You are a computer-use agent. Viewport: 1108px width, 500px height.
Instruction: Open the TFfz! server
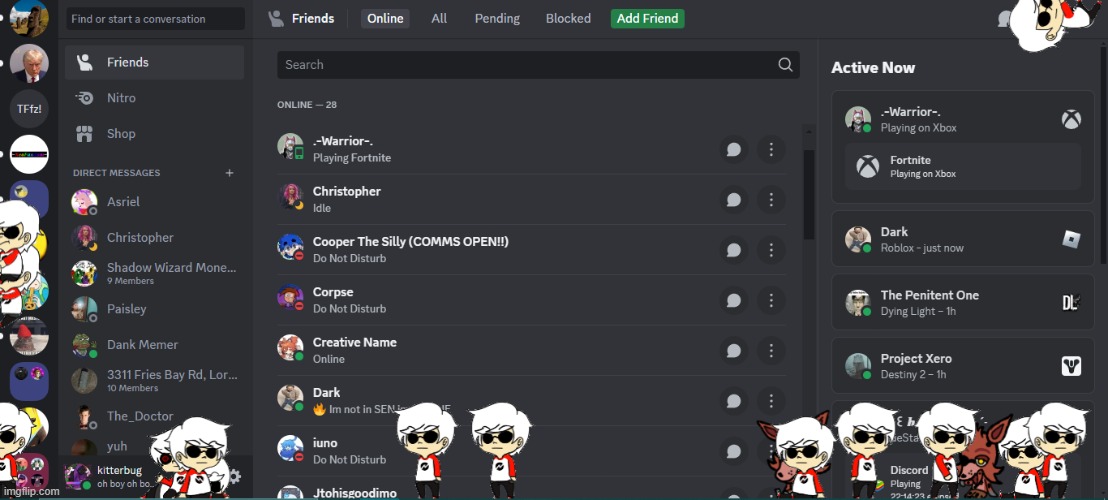tap(29, 109)
